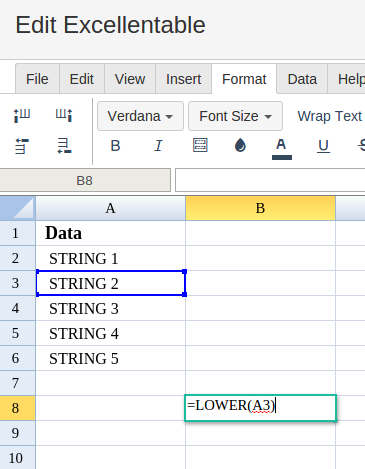The image size is (365, 469).
Task: Click the Wrap Text button
Action: 329,116
